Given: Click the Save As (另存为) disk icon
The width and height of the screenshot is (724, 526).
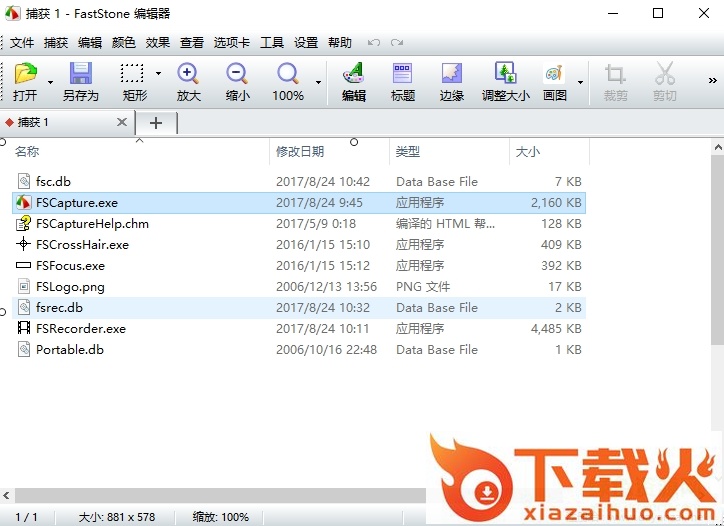Looking at the screenshot, I should click(80, 74).
